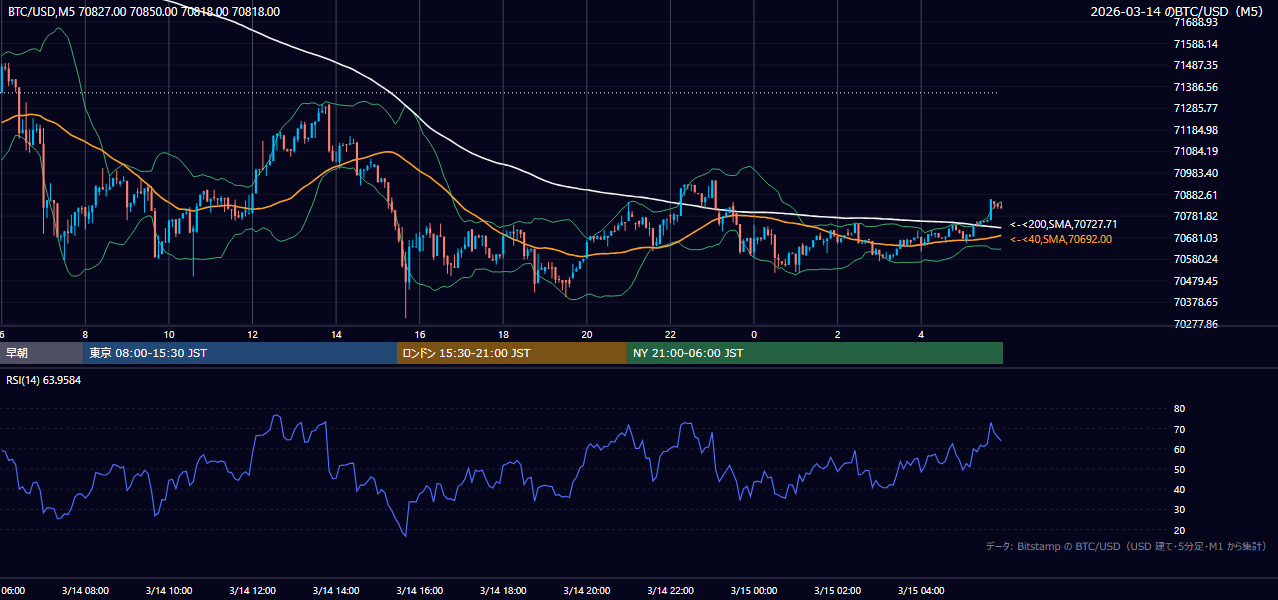Image resolution: width=1278 pixels, height=600 pixels.
Task: Click the bottom time label 3/14 20:00
Action: click(587, 591)
